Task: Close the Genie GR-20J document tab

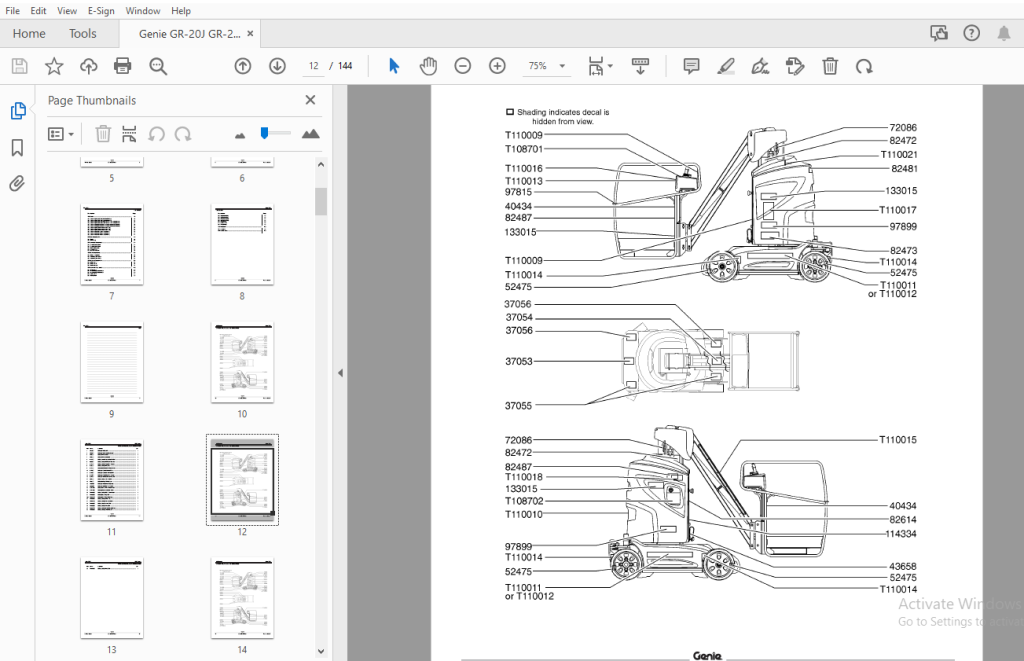Action: tap(250, 33)
